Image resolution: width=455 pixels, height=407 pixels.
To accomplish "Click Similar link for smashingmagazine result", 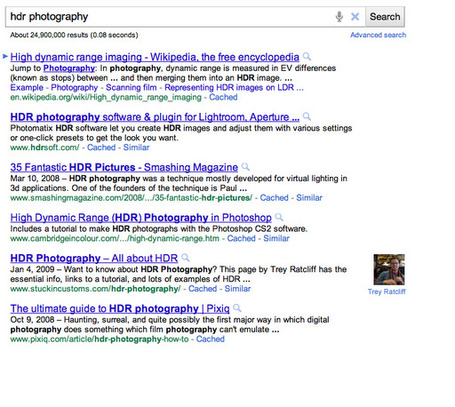I will pos(309,198).
